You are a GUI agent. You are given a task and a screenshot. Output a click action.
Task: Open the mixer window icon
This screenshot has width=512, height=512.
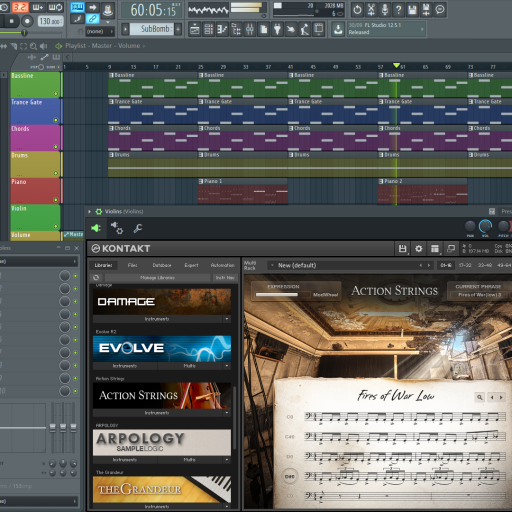click(250, 30)
